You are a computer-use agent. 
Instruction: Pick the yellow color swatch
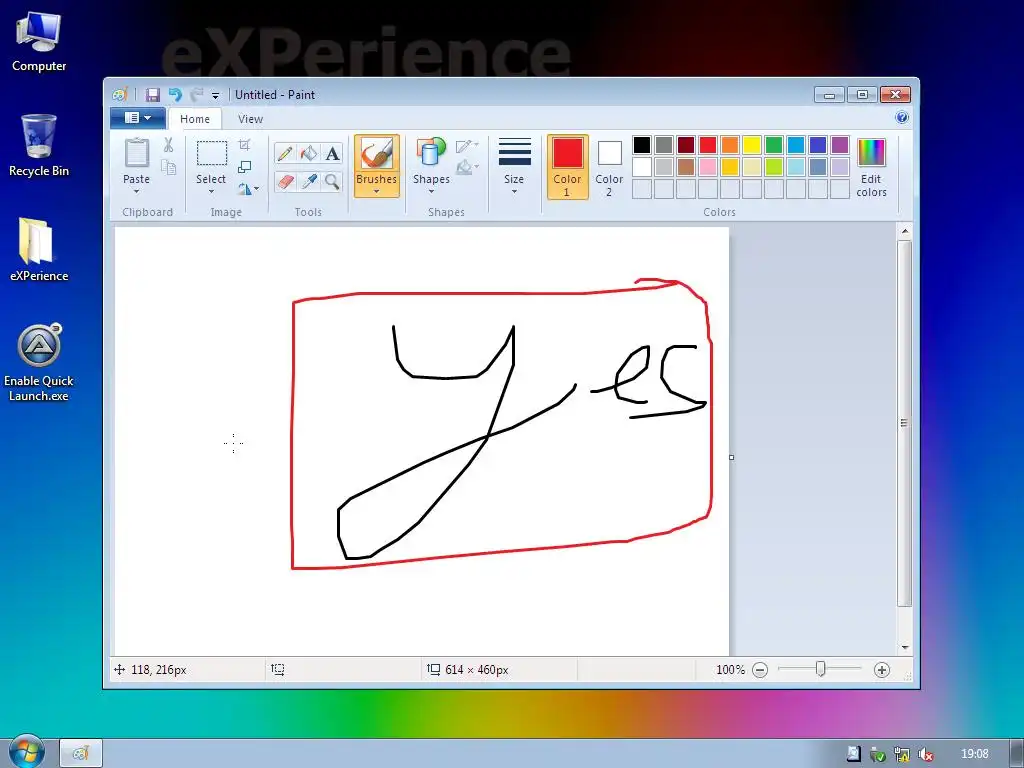(752, 145)
